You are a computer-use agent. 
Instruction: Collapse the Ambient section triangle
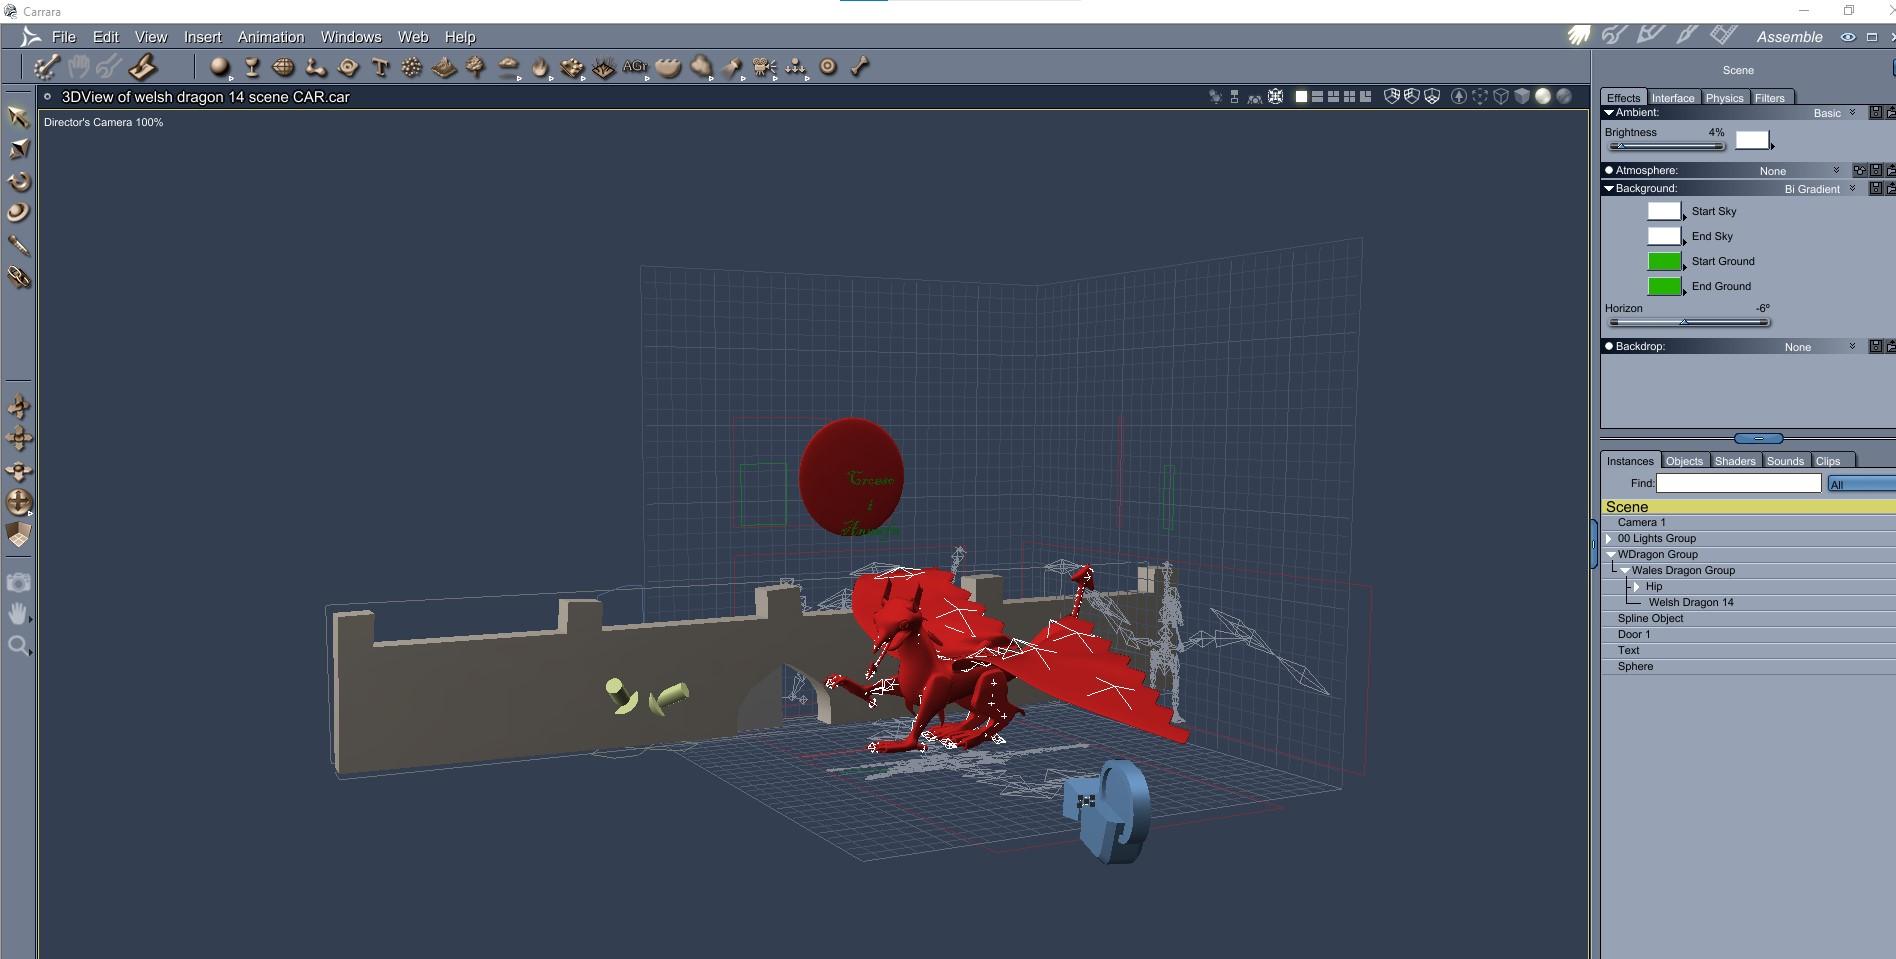pyautogui.click(x=1609, y=112)
